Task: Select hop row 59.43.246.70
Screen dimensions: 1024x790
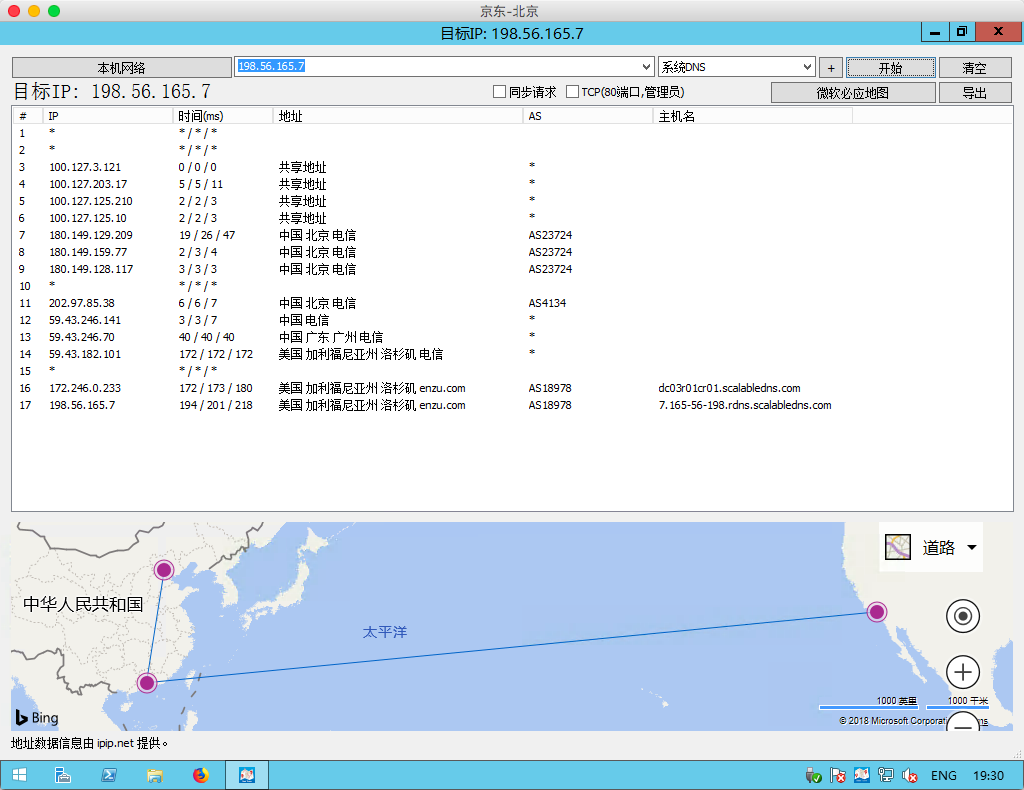Action: [512, 337]
